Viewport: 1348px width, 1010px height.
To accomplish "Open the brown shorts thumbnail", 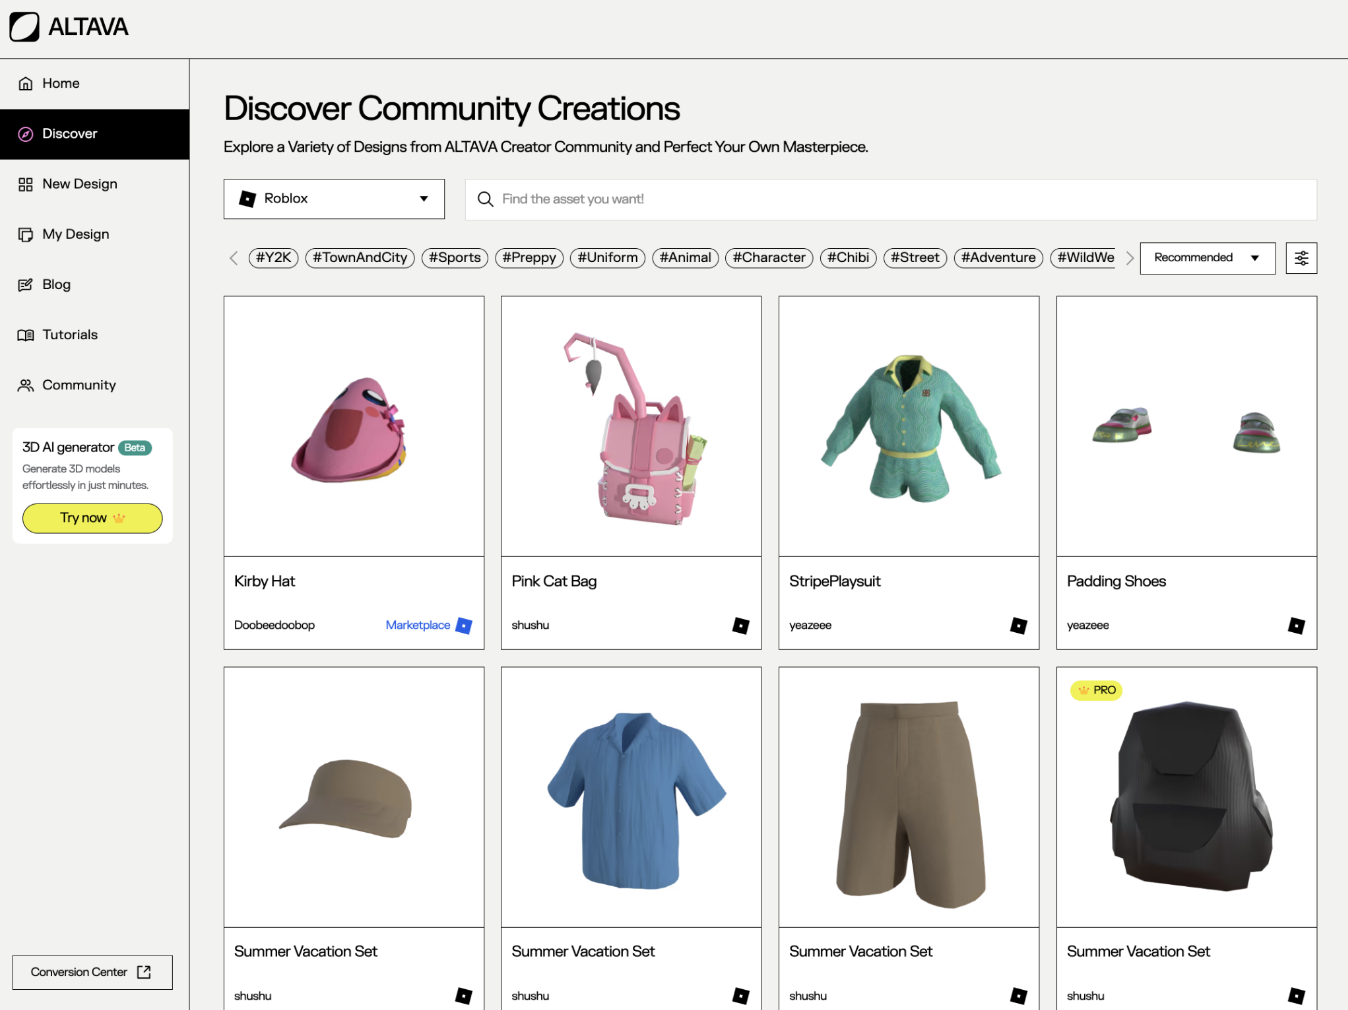I will pyautogui.click(x=909, y=797).
